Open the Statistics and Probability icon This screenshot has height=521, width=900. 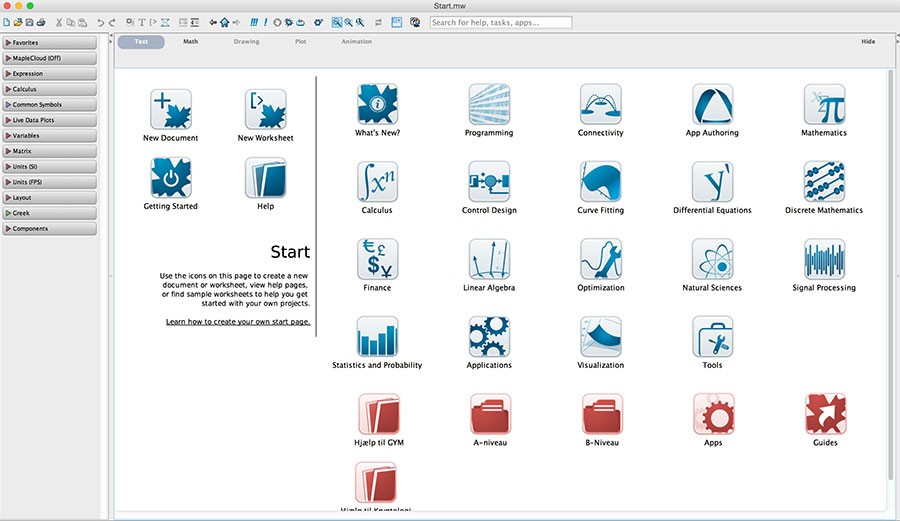(x=377, y=336)
